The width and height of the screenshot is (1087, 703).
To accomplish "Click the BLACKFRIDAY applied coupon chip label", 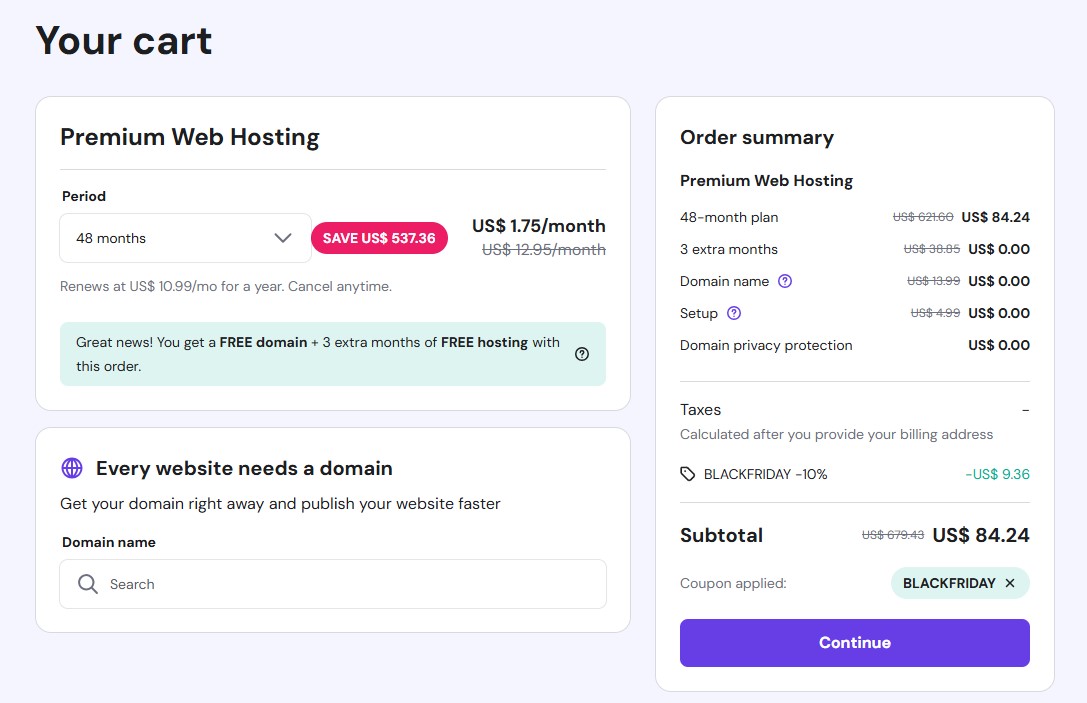I will pos(949,583).
